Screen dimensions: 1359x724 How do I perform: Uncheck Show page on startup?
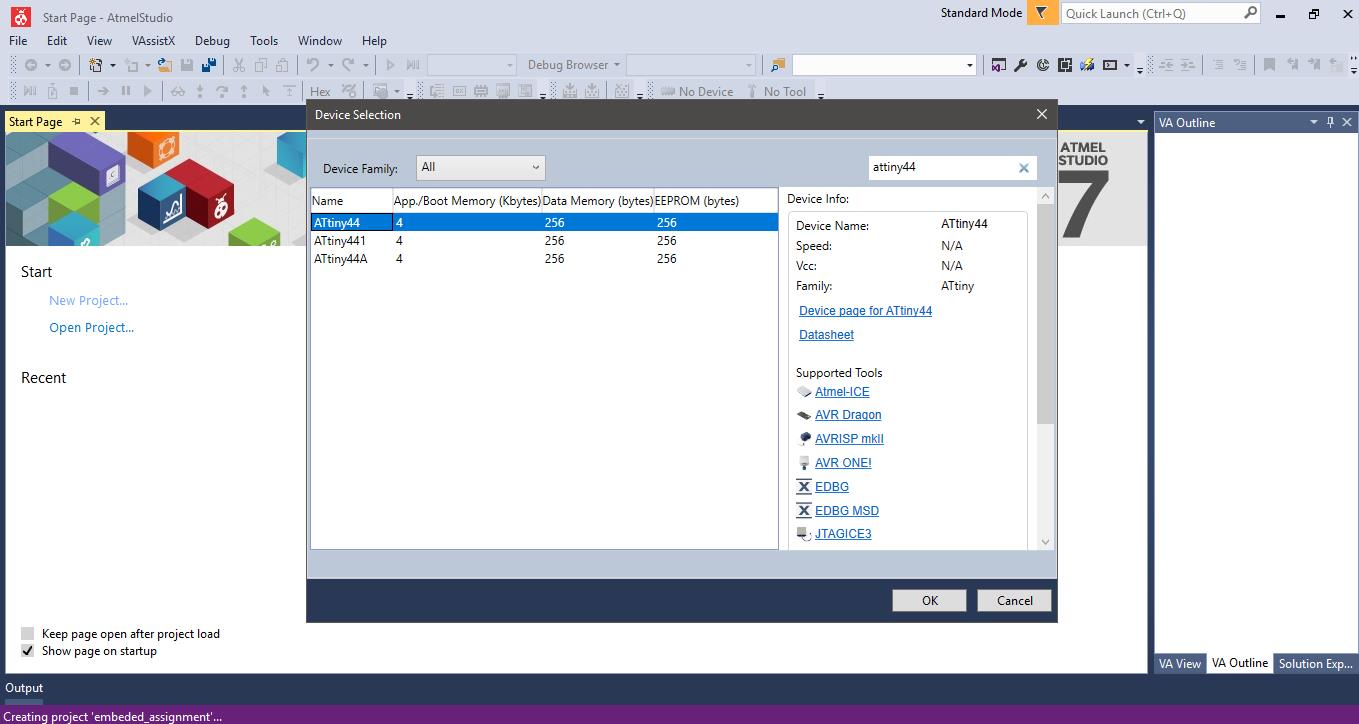(x=27, y=650)
